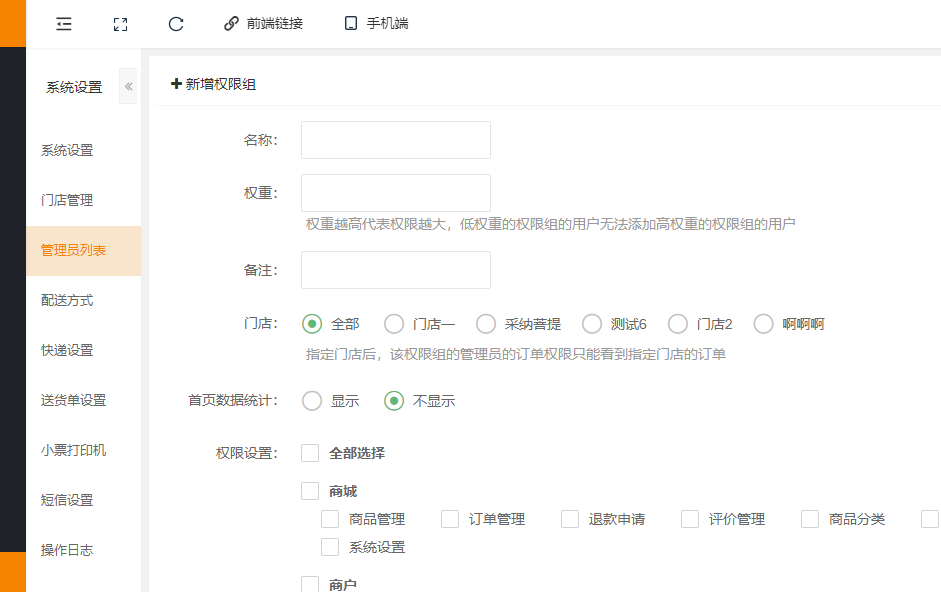Open the 手机端 mobile view
Screen dimensions: 941x592
pos(376,24)
